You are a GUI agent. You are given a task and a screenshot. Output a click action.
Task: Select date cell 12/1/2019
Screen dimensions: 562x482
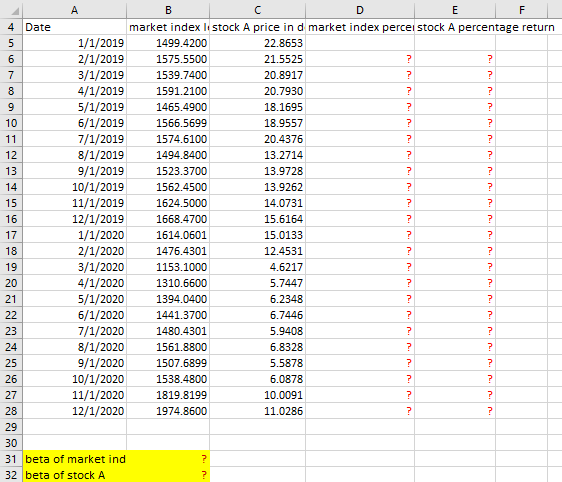click(74, 219)
